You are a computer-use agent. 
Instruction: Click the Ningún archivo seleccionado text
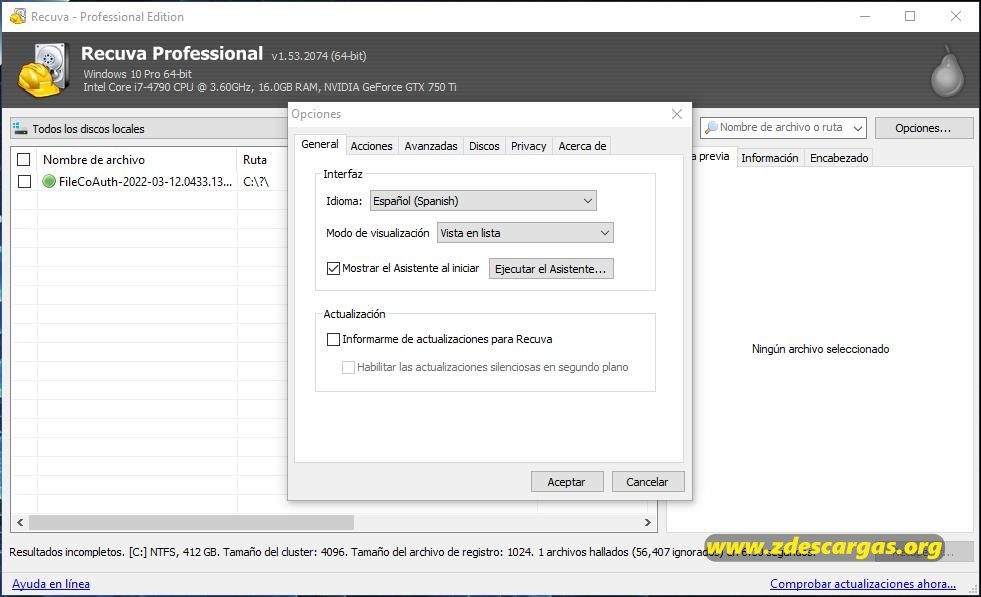pyautogui.click(x=820, y=349)
